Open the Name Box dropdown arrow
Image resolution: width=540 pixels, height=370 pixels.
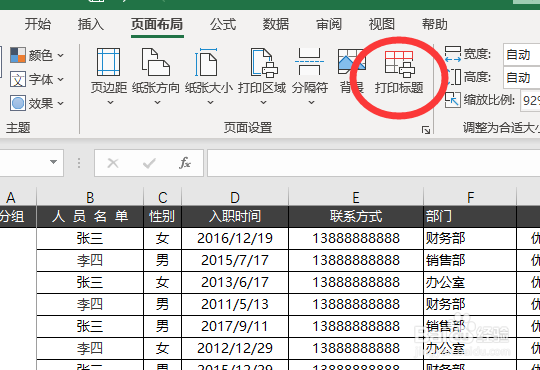(53, 162)
